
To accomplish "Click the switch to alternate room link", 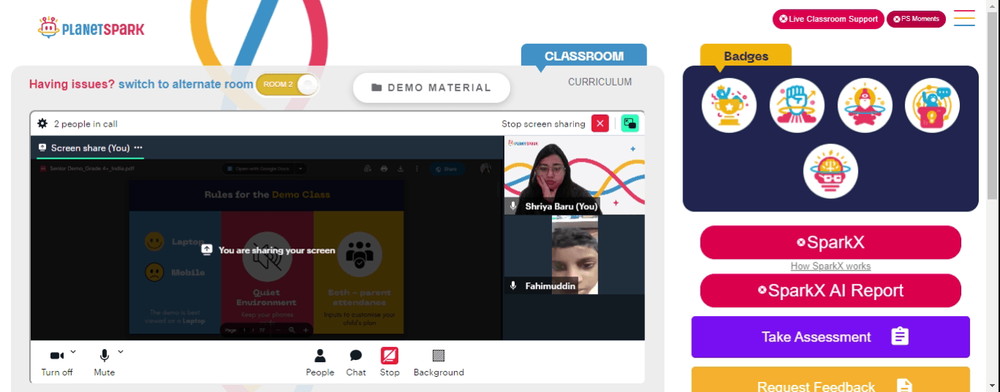I will click(x=186, y=84).
